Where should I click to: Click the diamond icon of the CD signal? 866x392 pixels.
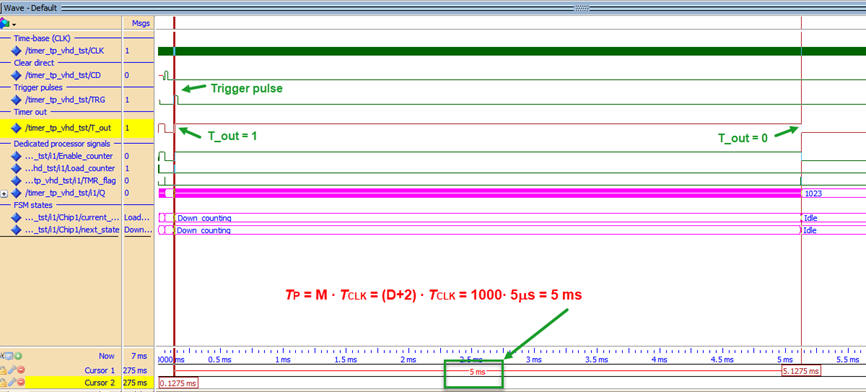click(x=16, y=75)
